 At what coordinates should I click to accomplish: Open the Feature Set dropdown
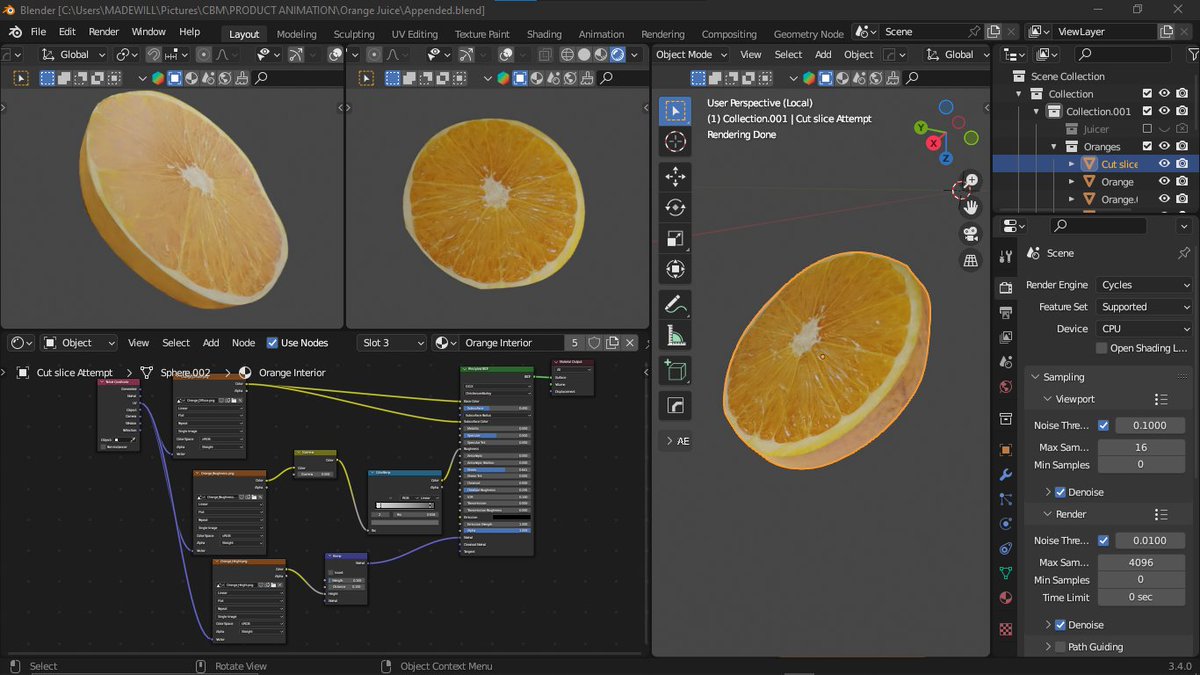pyautogui.click(x=1144, y=307)
